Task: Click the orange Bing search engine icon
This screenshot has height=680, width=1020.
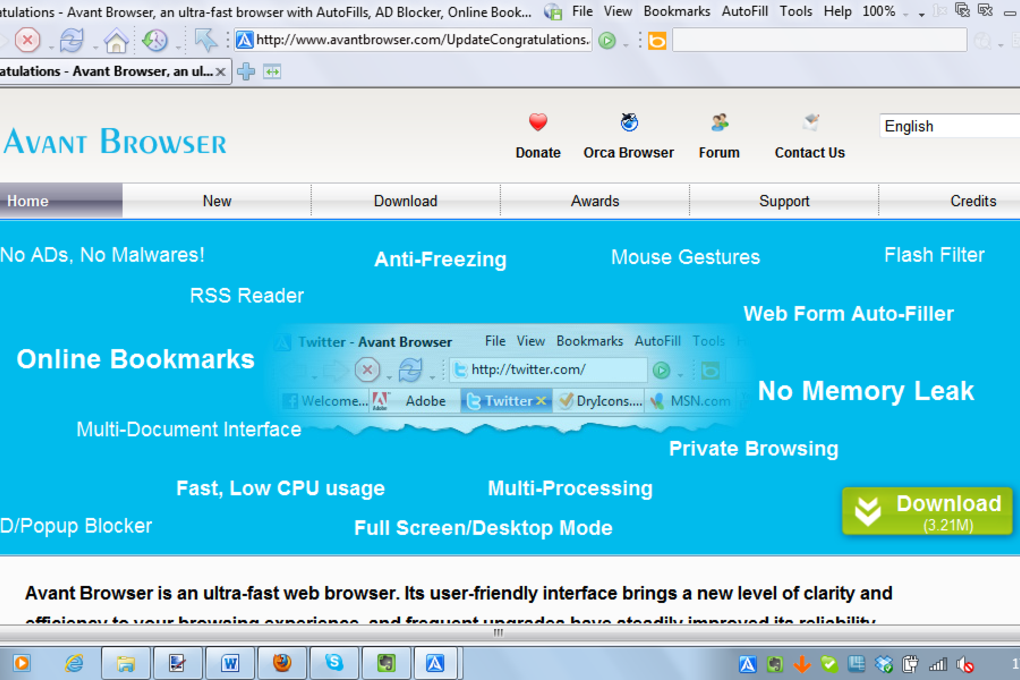Action: tap(657, 41)
